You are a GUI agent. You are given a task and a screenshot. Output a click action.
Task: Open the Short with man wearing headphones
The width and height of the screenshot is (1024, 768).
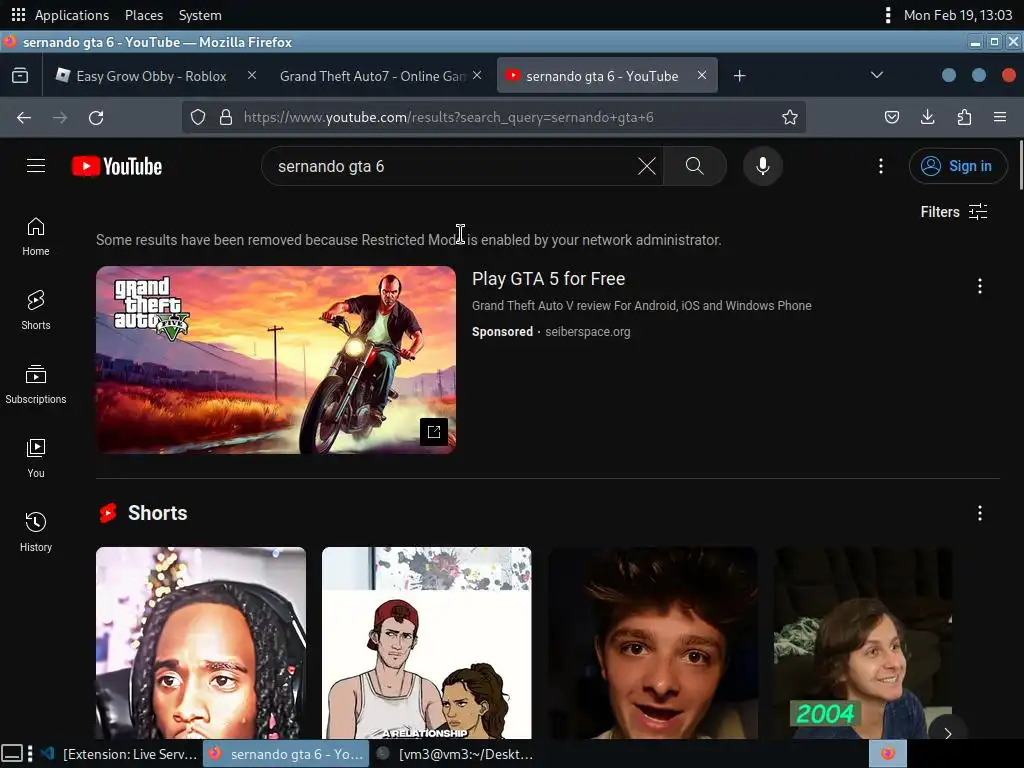(x=200, y=643)
